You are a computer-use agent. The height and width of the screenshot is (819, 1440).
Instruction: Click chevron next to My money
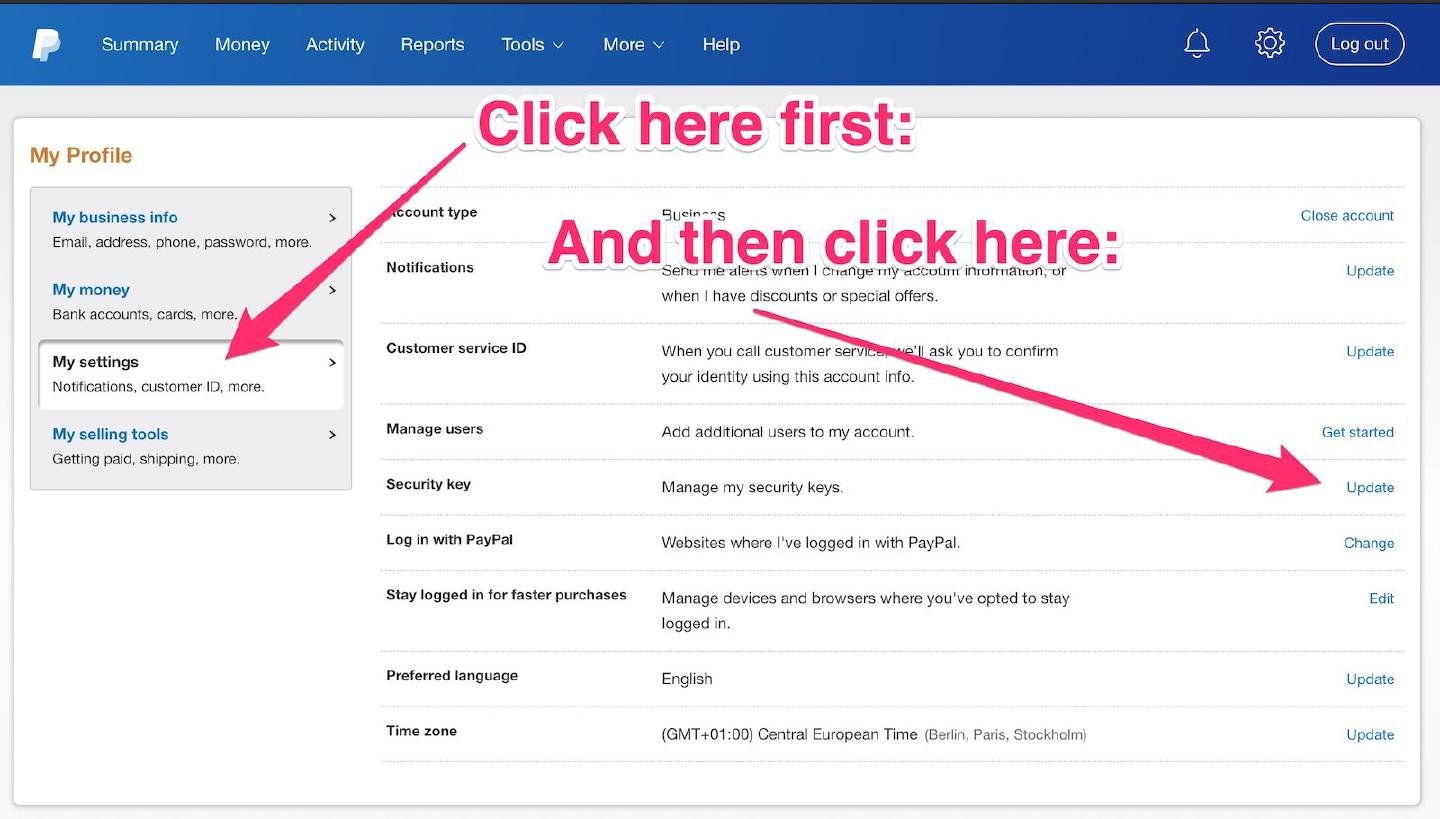click(x=333, y=290)
